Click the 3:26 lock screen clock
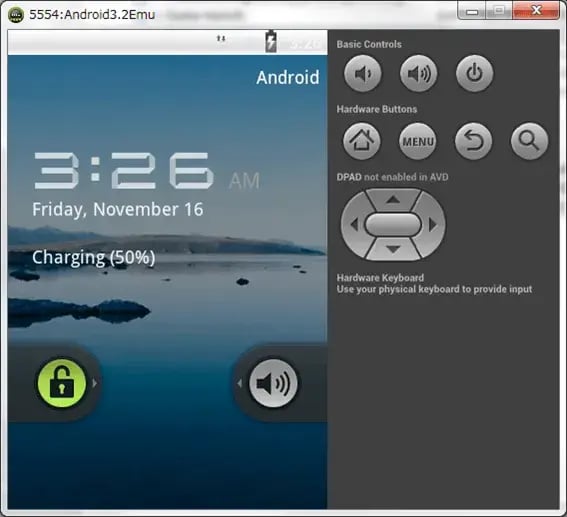The height and width of the screenshot is (517, 567). [124, 171]
